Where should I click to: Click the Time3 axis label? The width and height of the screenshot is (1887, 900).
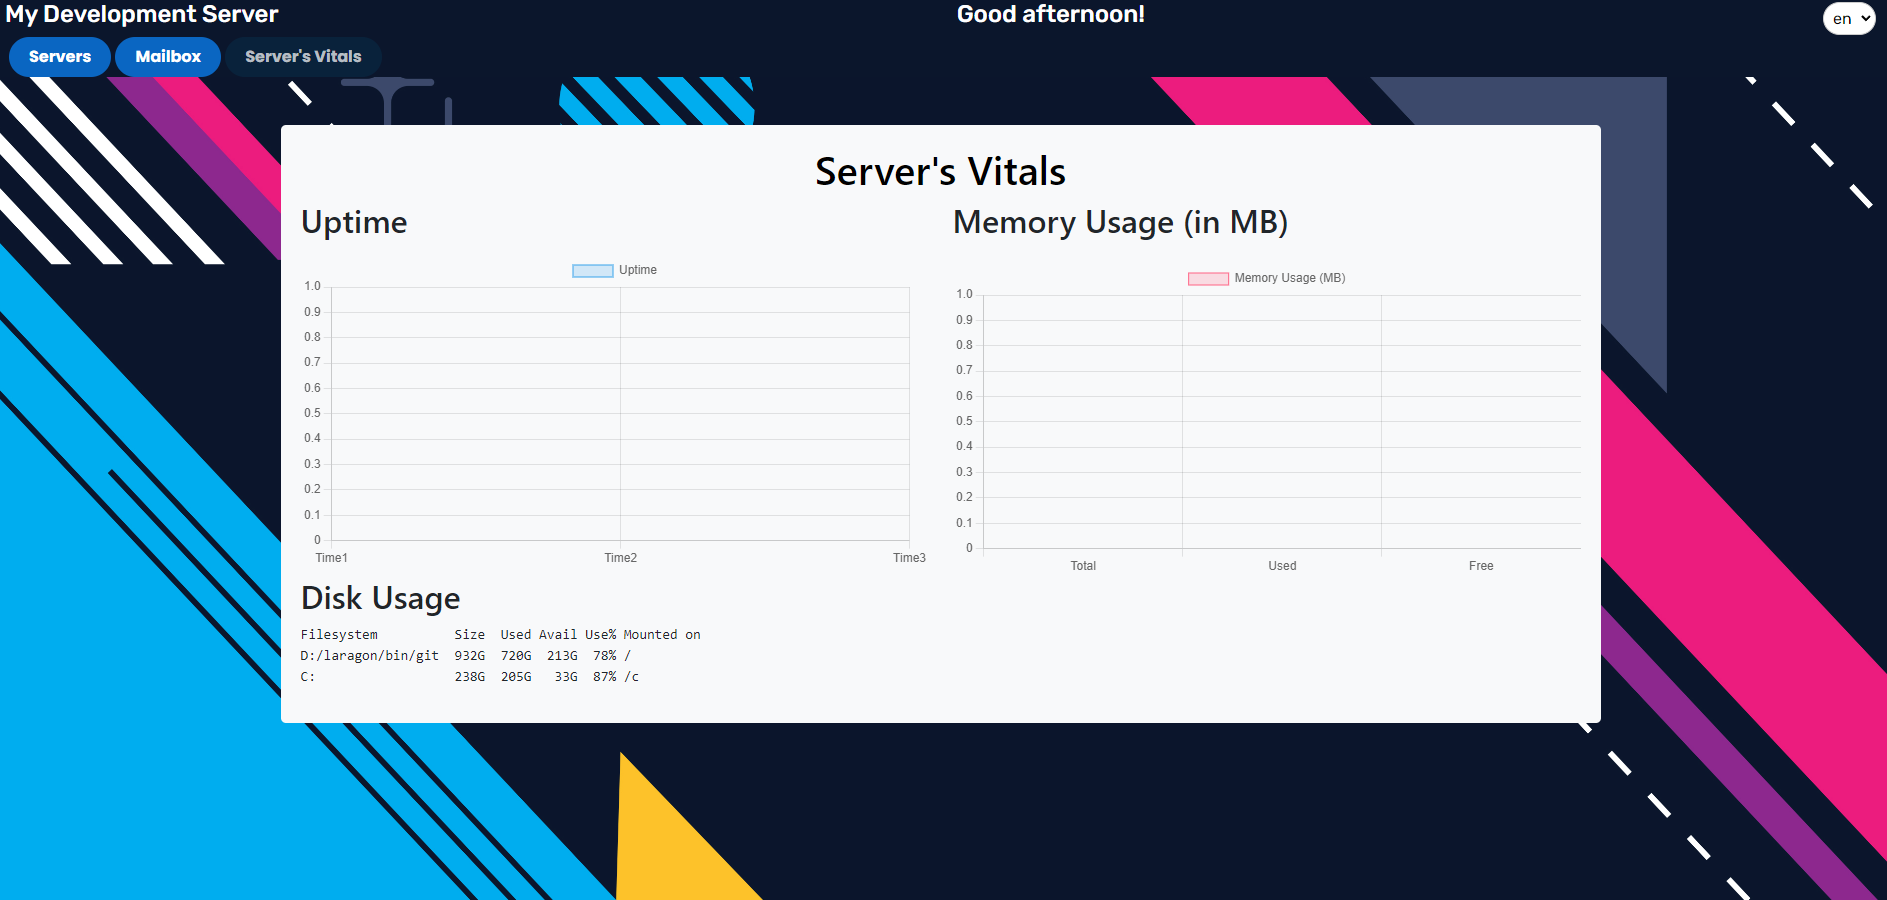click(x=909, y=558)
